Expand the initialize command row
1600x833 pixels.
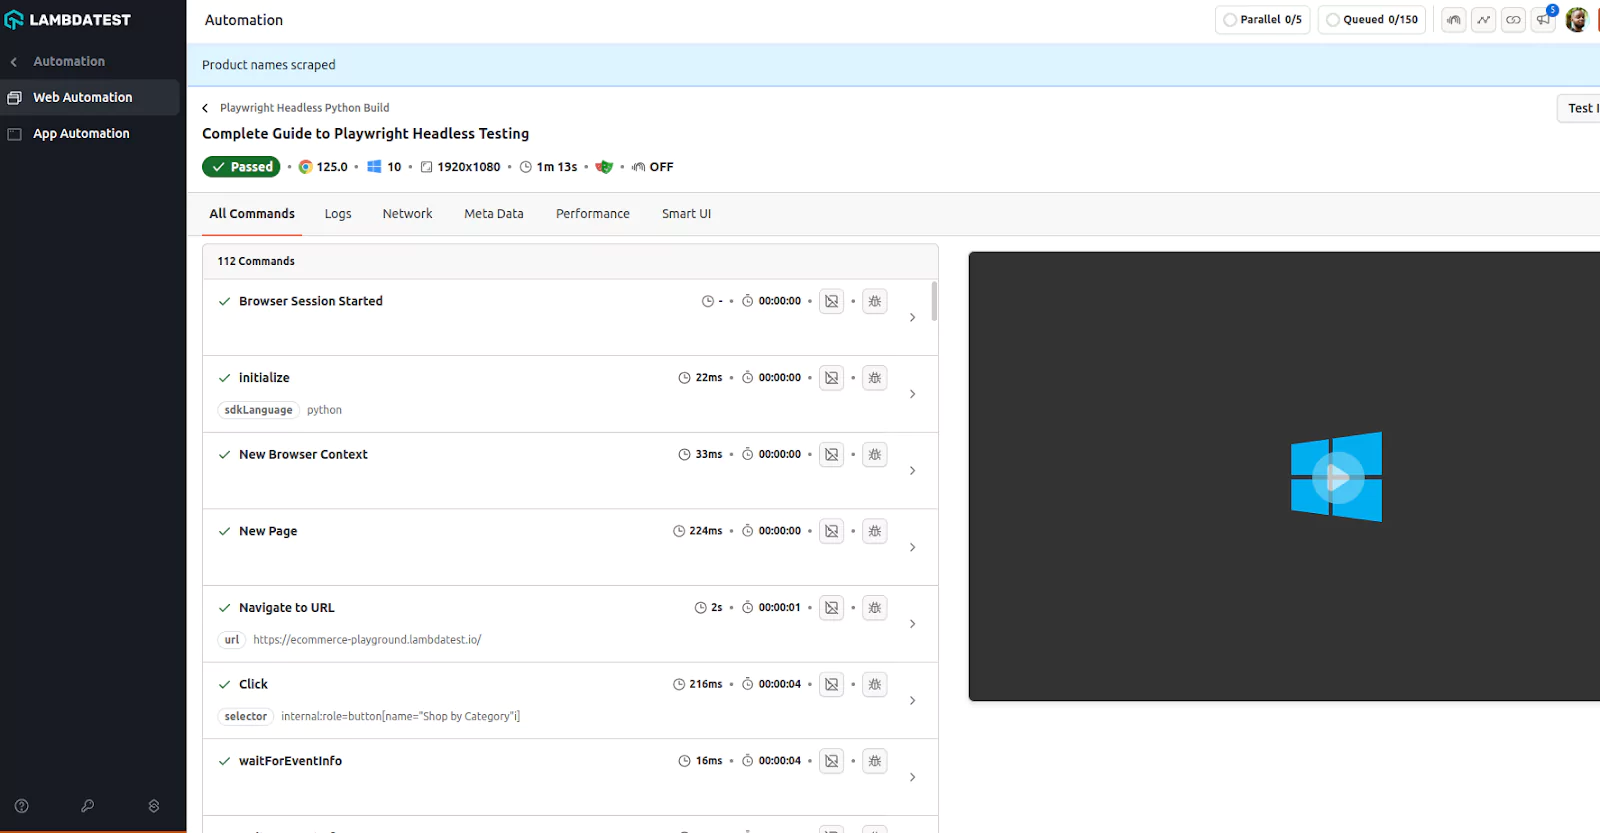[x=912, y=394]
